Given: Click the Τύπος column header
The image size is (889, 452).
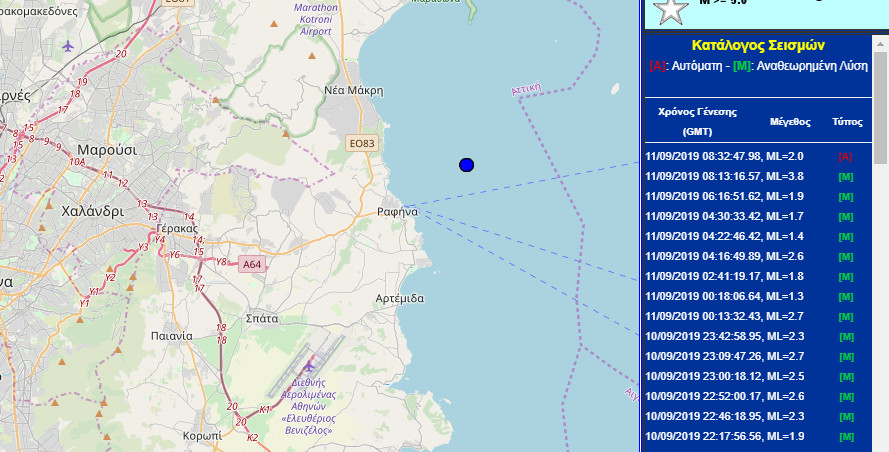Looking at the screenshot, I should pos(846,121).
